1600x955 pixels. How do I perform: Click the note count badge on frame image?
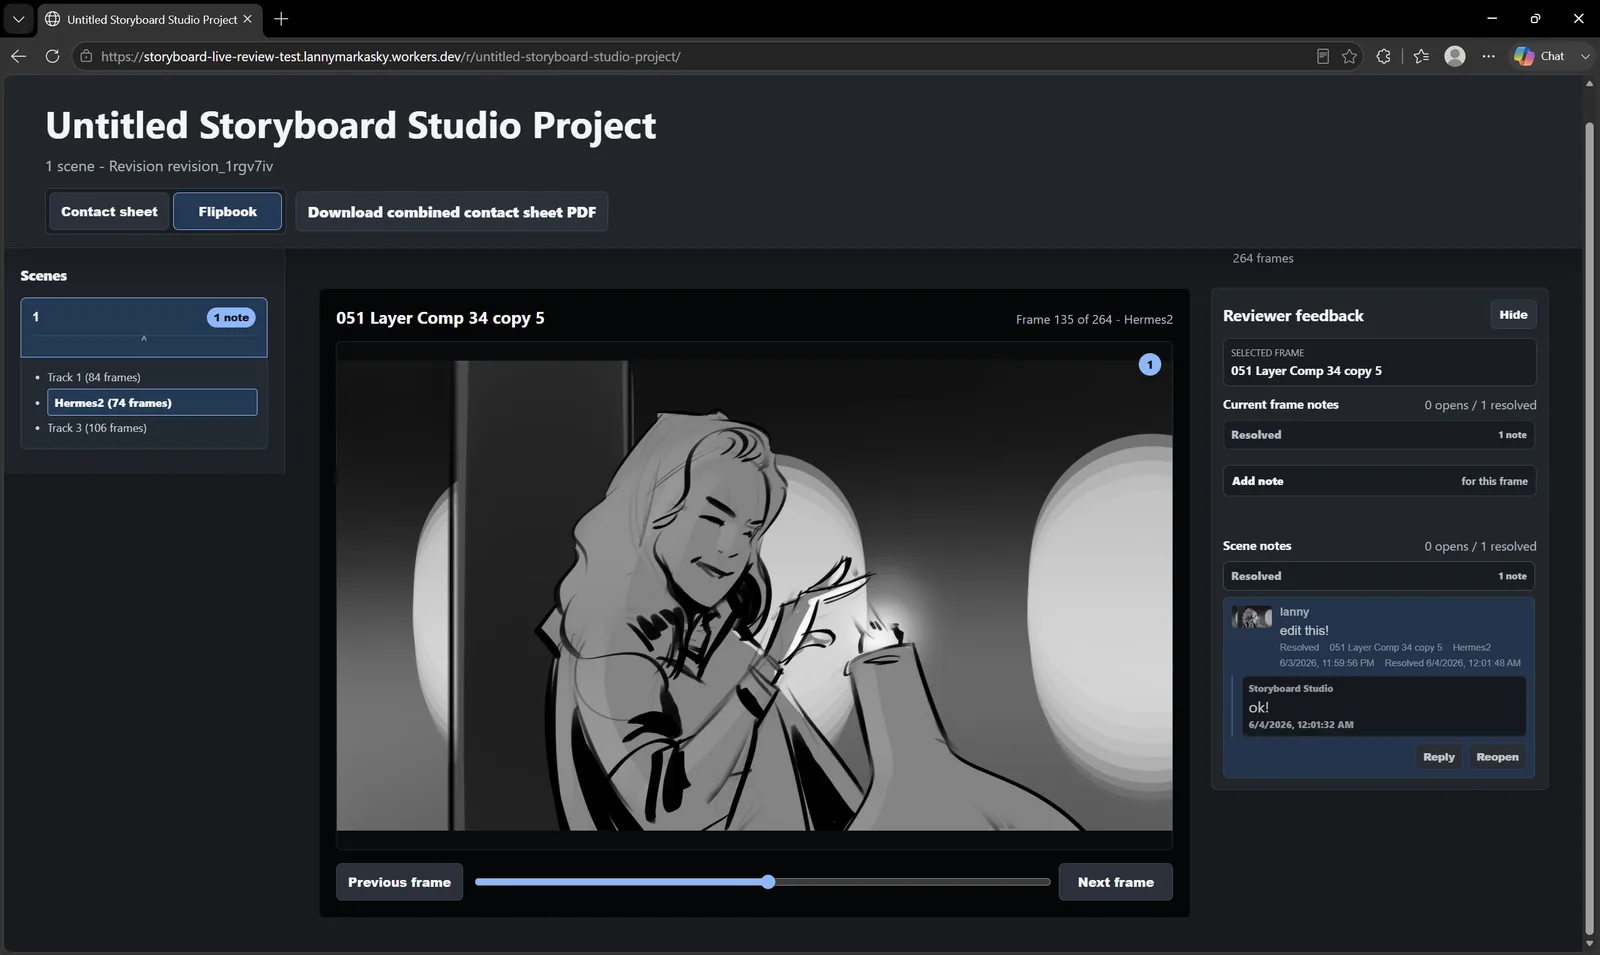(x=1150, y=365)
